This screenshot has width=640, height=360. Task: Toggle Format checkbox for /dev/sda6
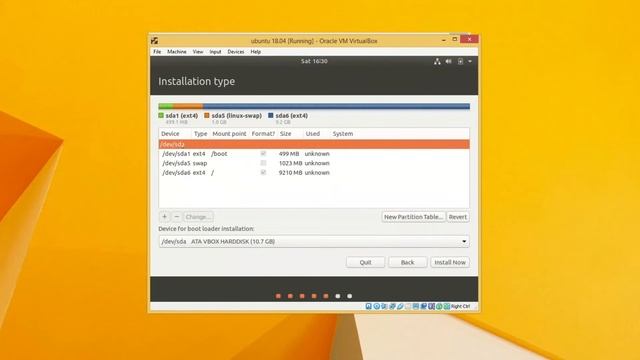coord(263,172)
